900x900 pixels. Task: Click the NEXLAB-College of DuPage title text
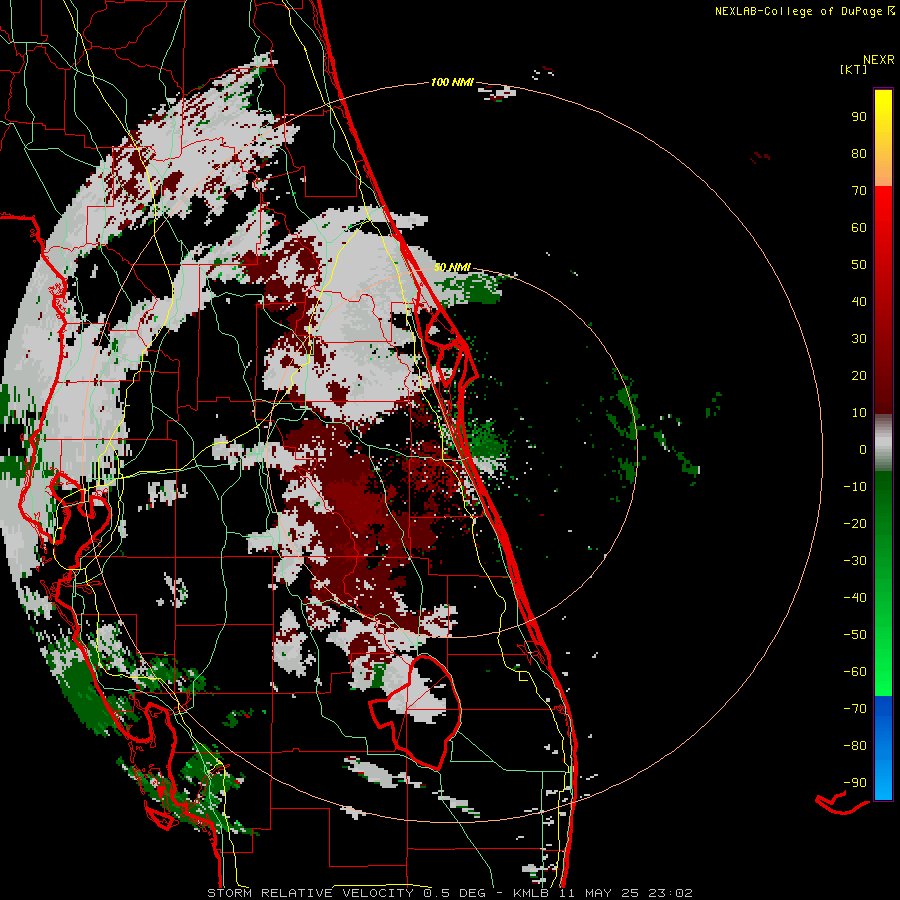pyautogui.click(x=798, y=11)
